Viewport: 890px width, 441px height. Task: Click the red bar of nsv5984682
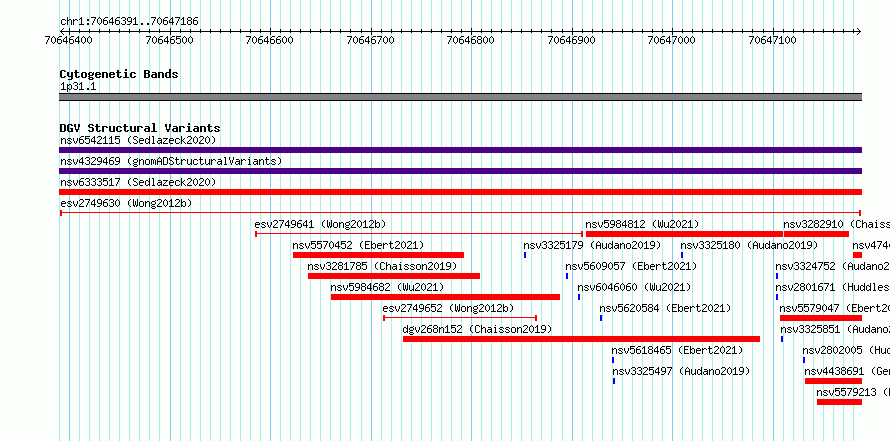coord(446,297)
